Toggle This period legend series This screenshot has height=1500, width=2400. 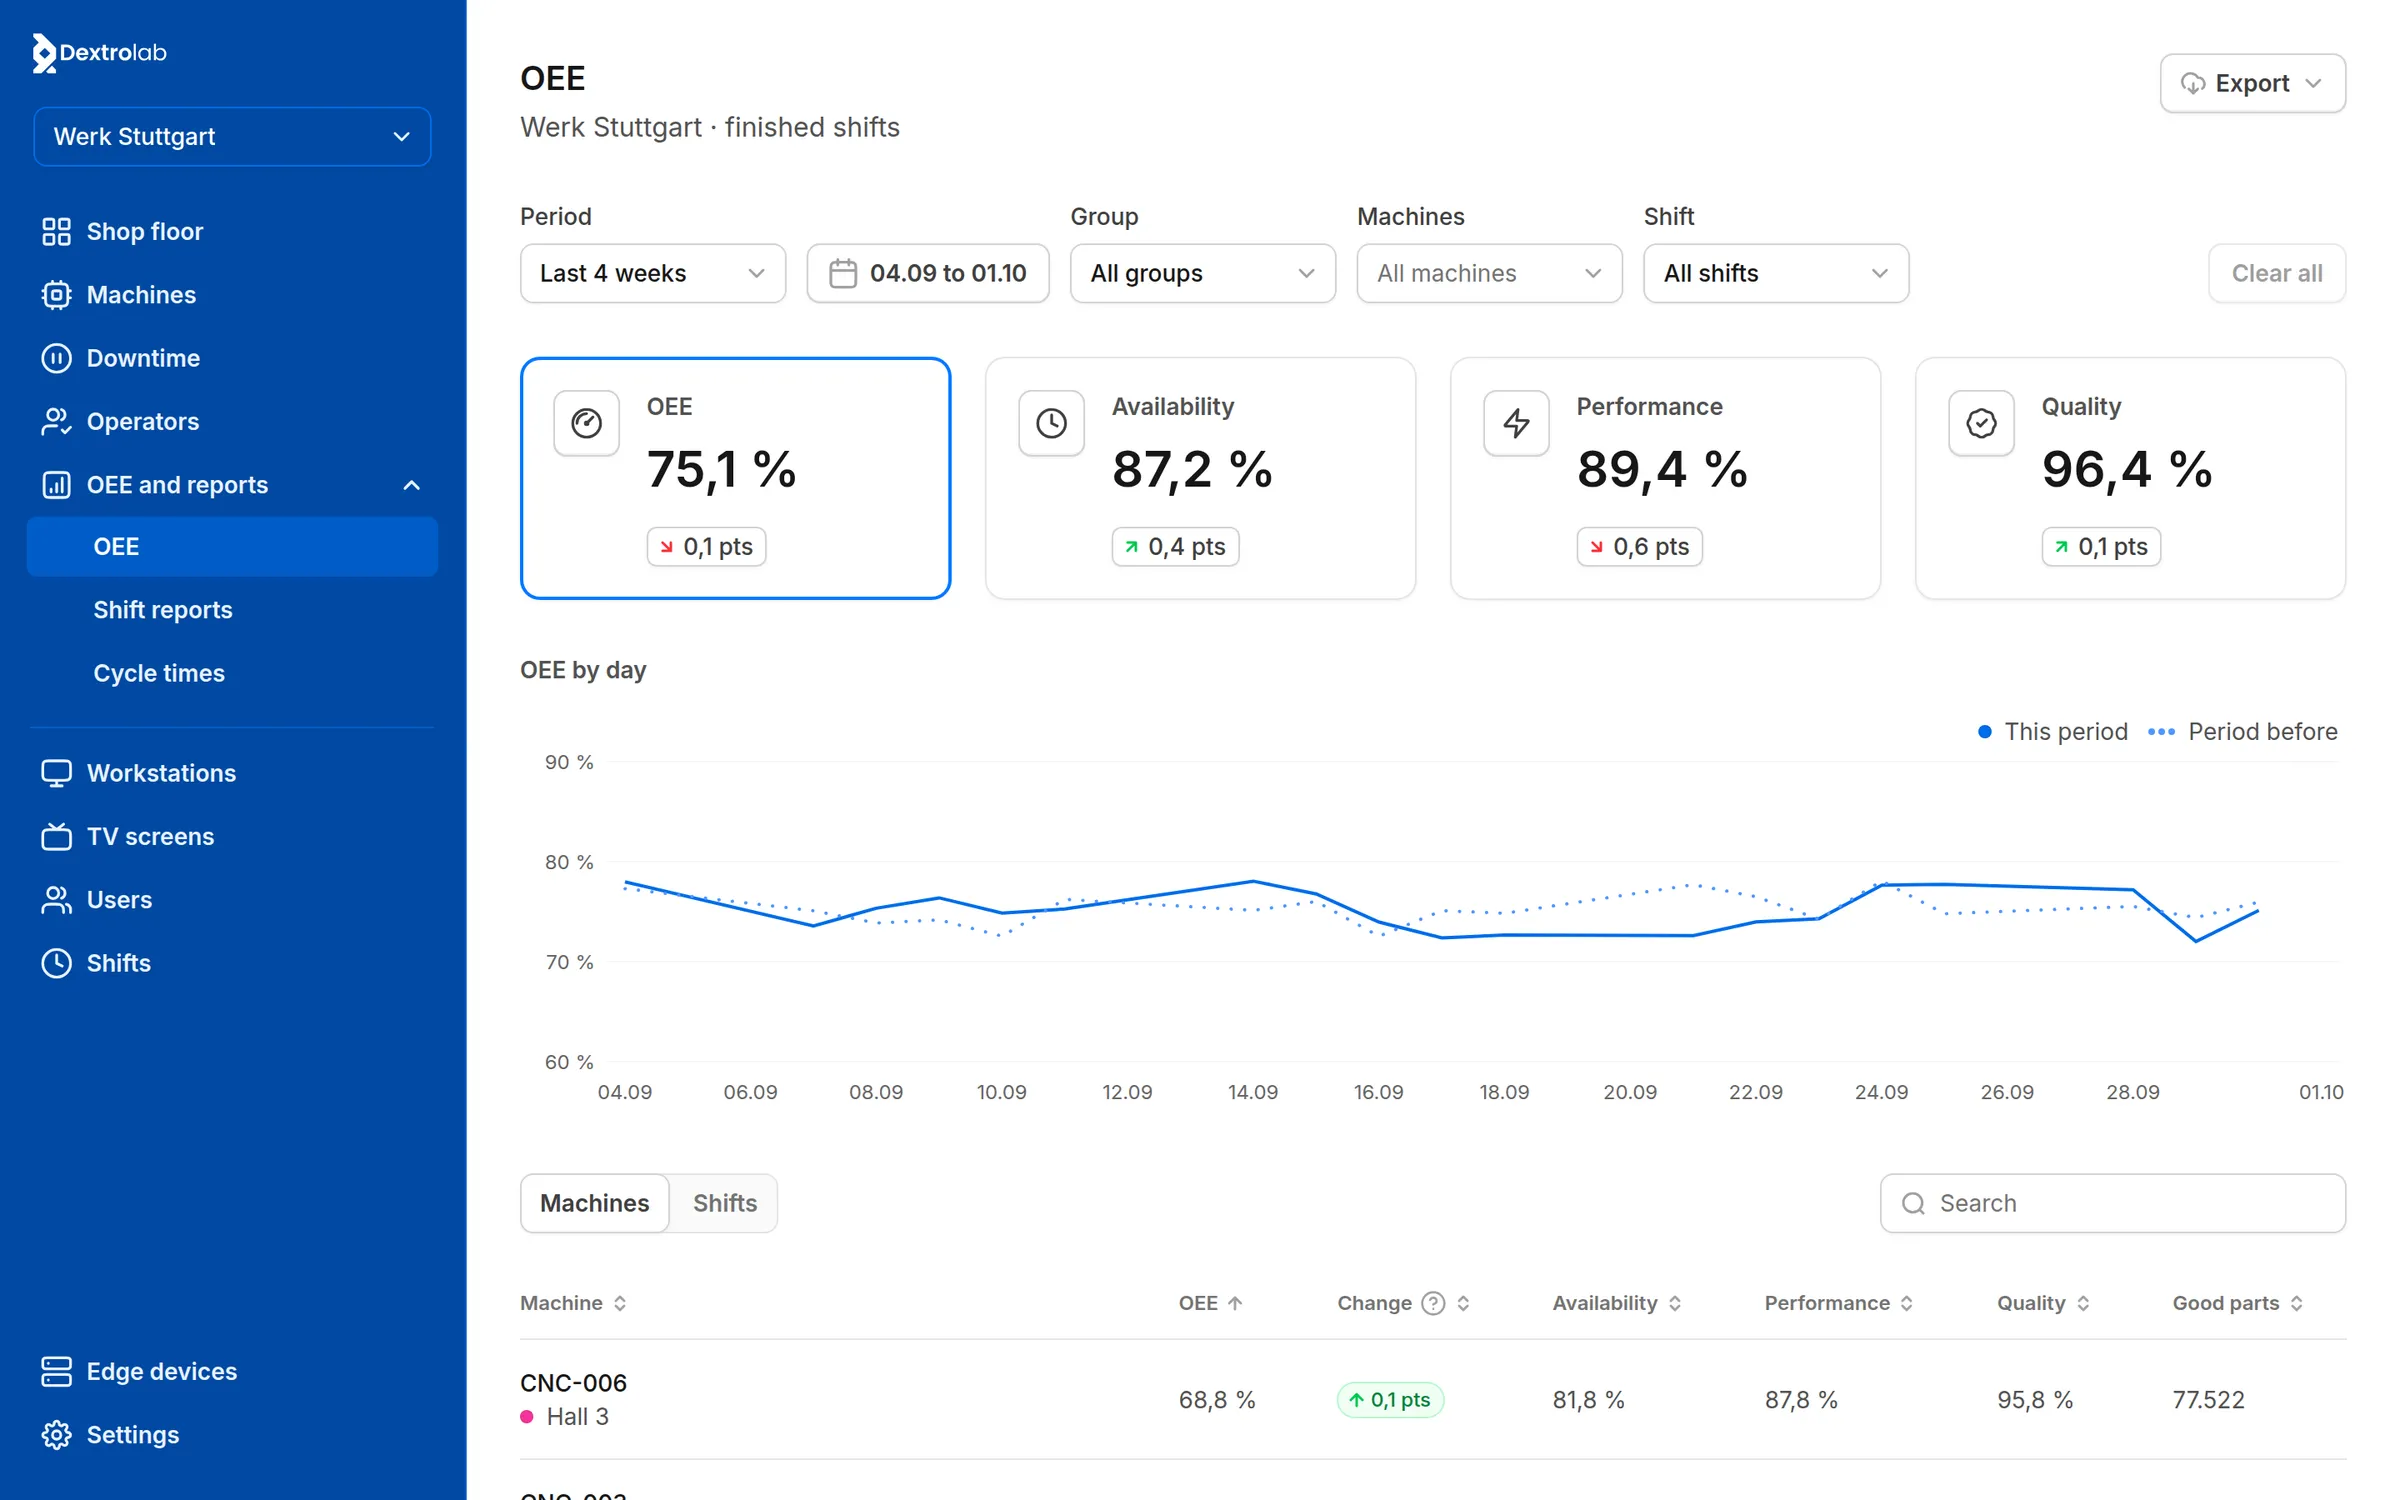(2052, 732)
